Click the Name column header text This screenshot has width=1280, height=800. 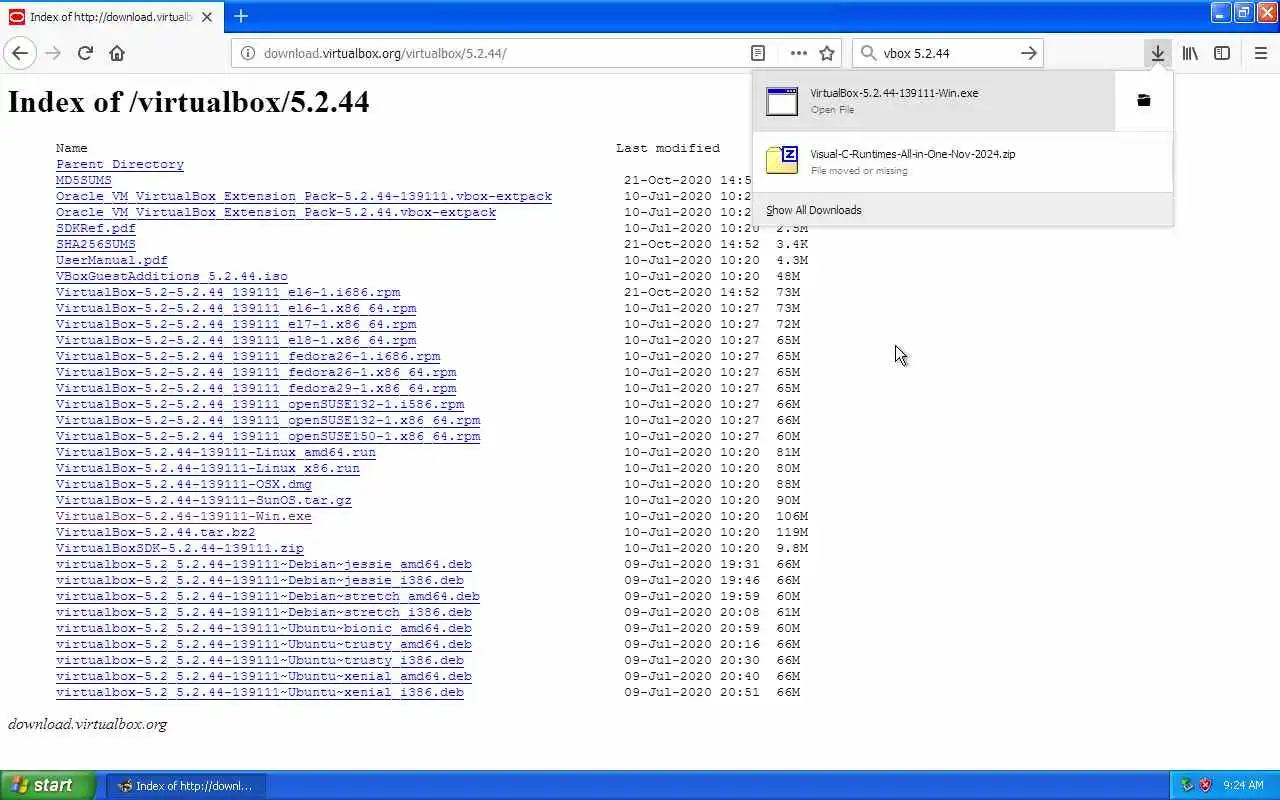(x=72, y=148)
